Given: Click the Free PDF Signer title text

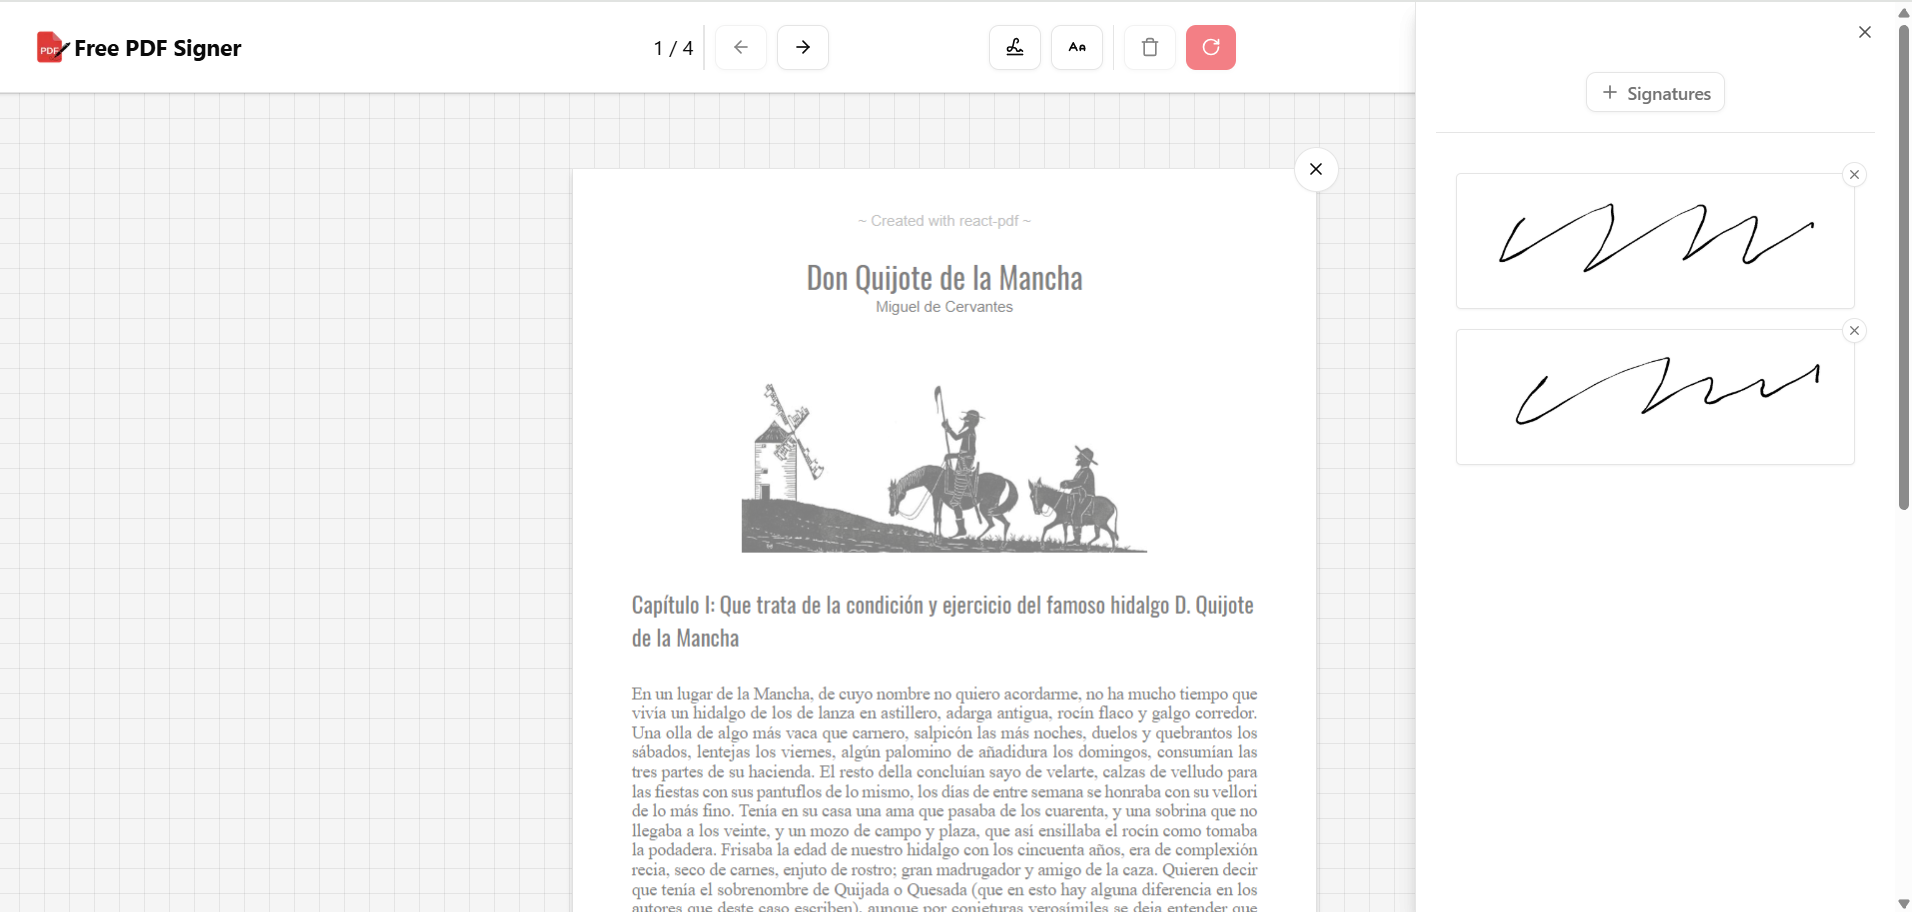Looking at the screenshot, I should coord(158,47).
